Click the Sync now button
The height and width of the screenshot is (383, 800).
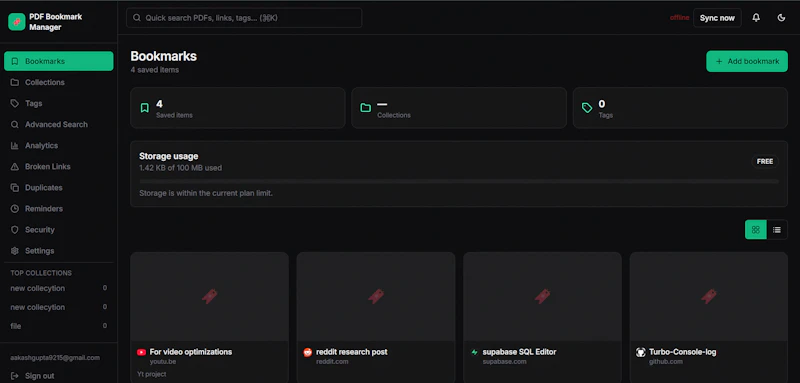717,18
